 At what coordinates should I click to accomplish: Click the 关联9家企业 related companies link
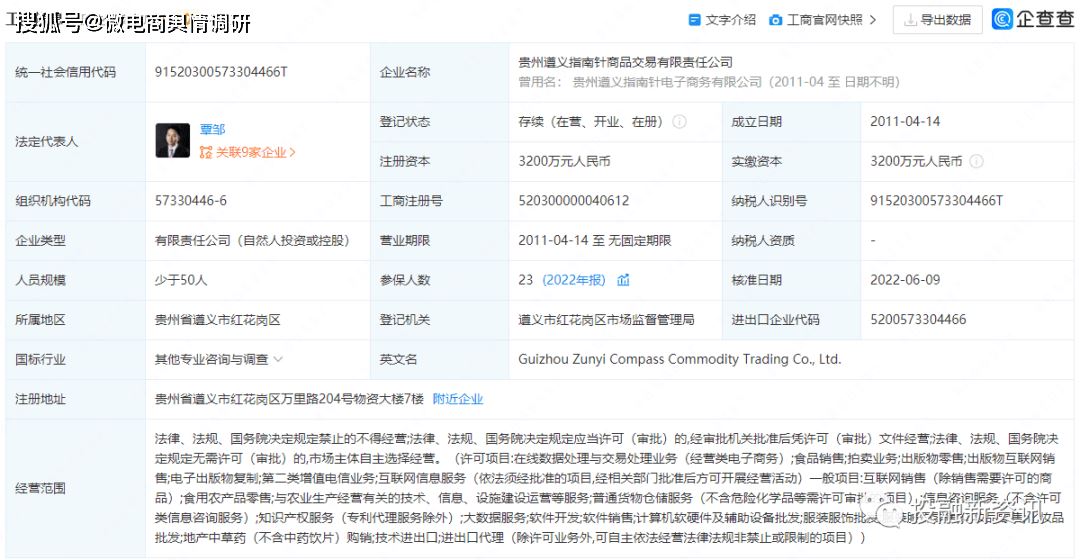click(x=250, y=153)
